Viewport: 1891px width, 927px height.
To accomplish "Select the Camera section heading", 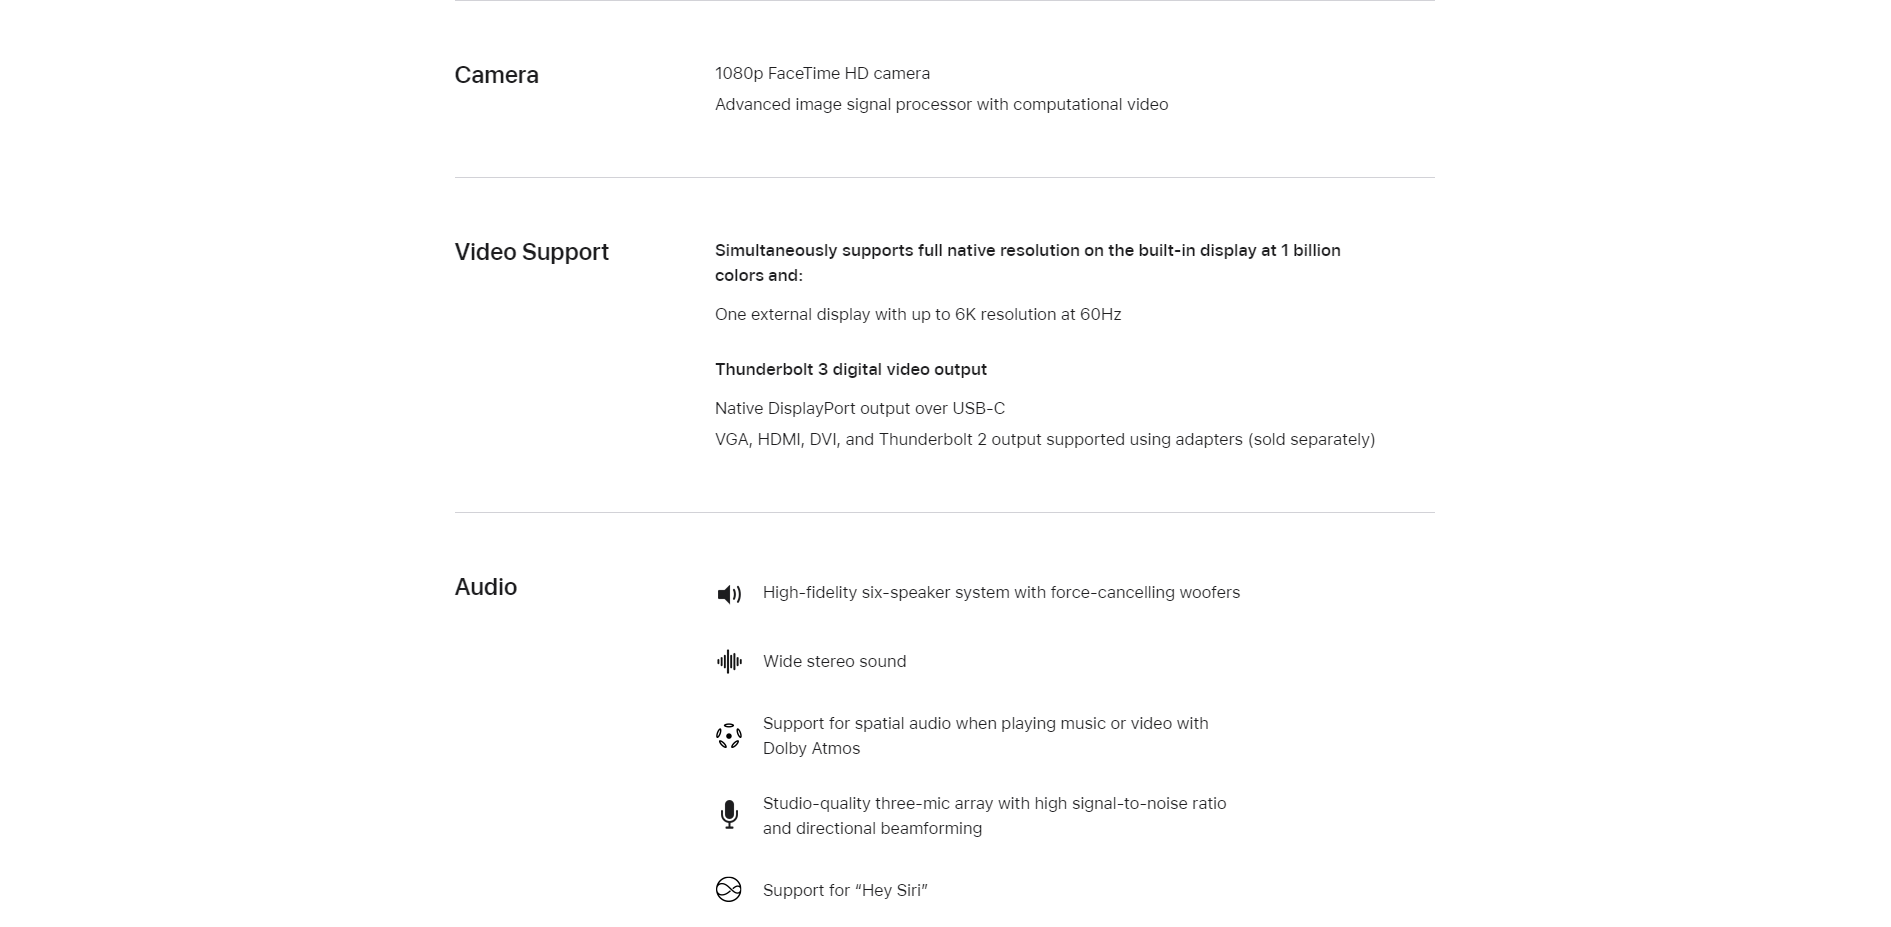I will [496, 75].
